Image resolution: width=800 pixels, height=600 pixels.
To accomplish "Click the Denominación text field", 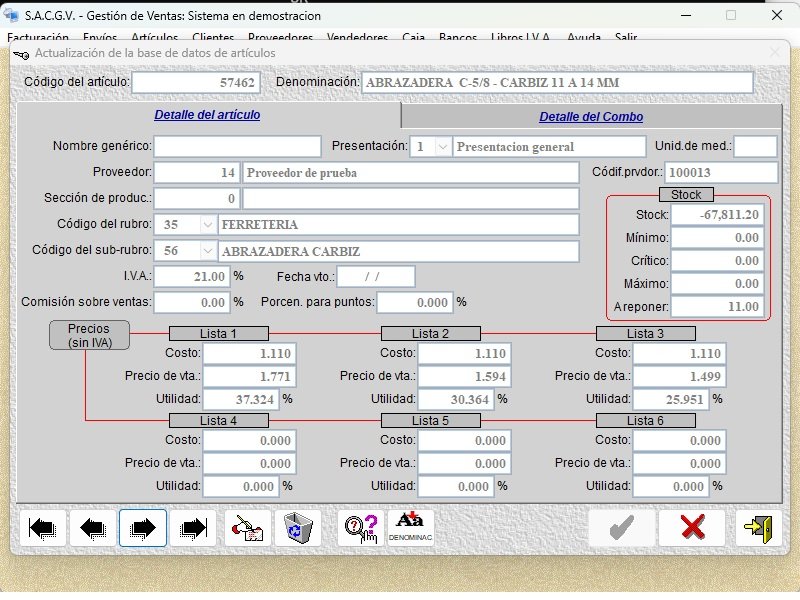I will click(557, 83).
